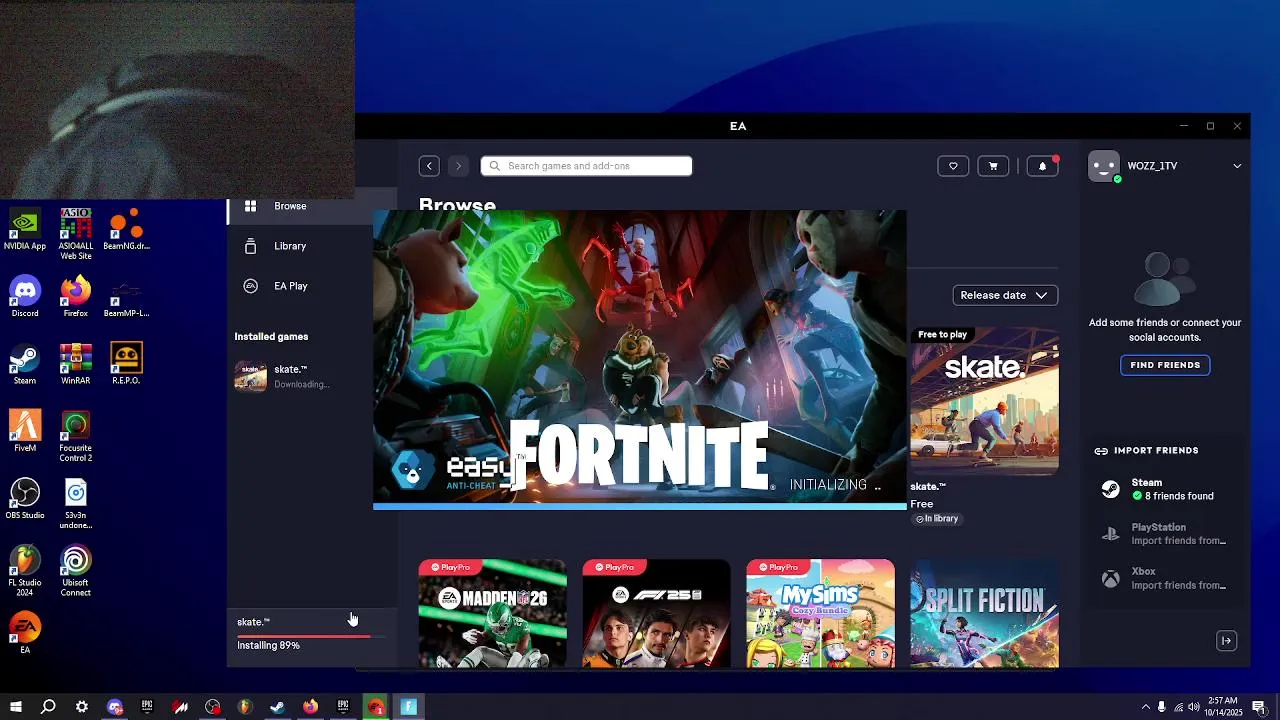Click the Search games and add-ons field
Image resolution: width=1280 pixels, height=720 pixels.
[586, 166]
